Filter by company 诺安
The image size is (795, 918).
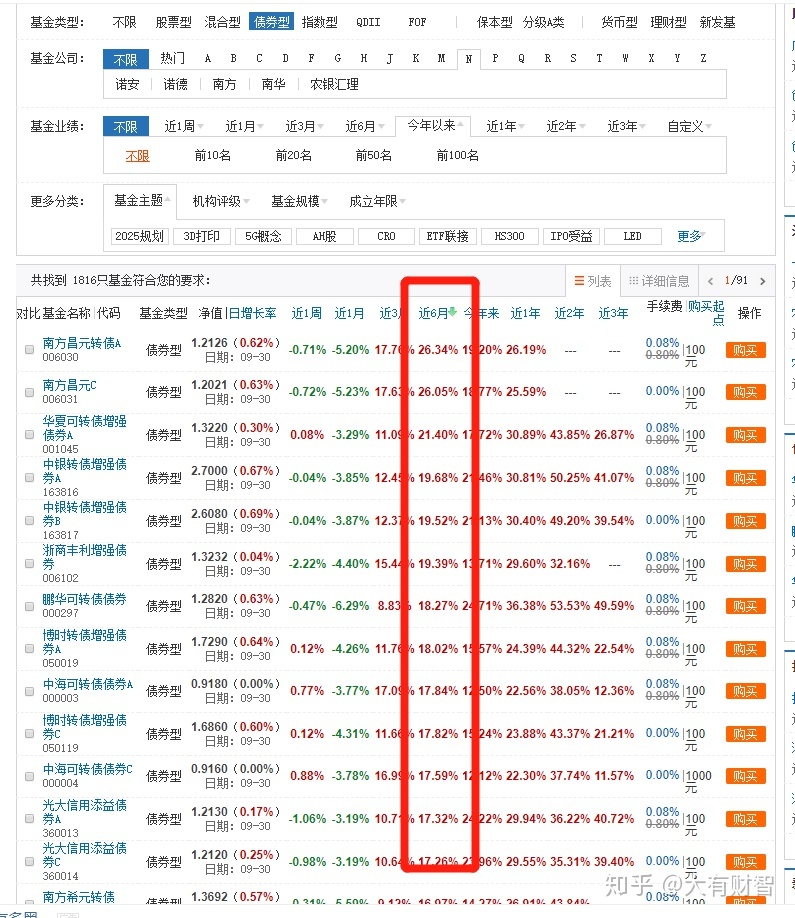tap(127, 84)
